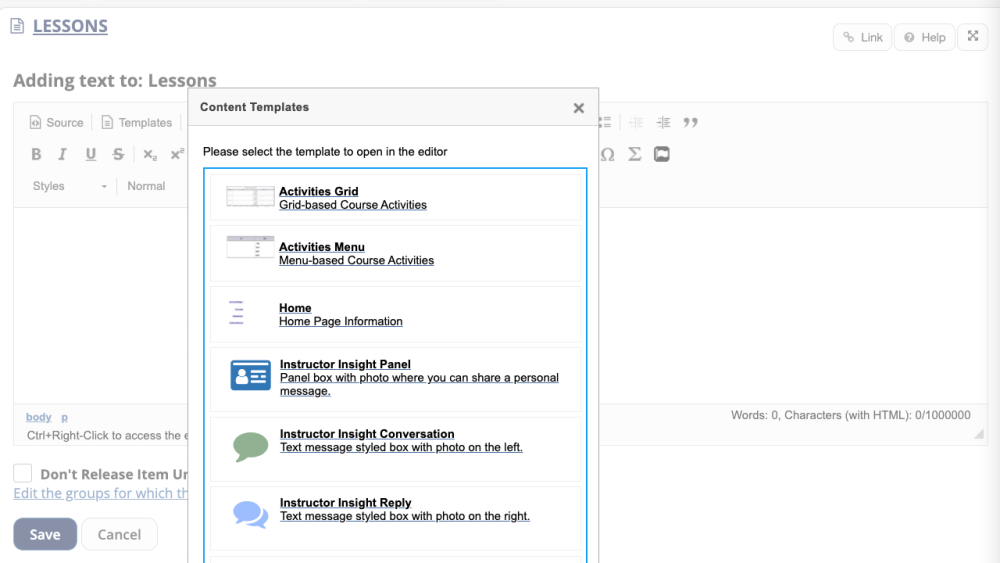Cancel editing the text
This screenshot has width=1000, height=563.
coord(119,534)
